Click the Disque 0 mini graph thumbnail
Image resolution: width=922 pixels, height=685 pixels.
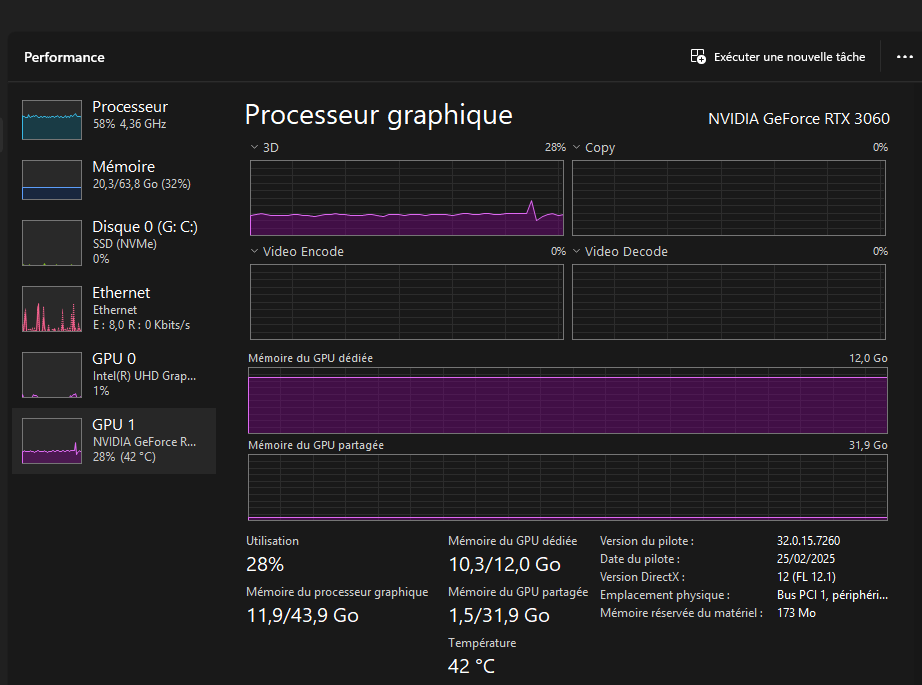point(52,243)
